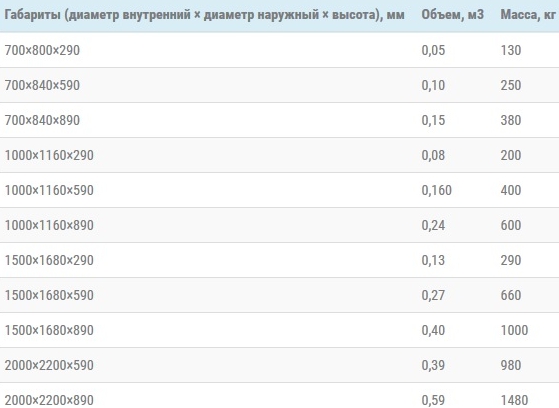Image resolution: width=559 pixels, height=408 pixels.
Task: Click the volume value 0,160
Action: tap(436, 190)
